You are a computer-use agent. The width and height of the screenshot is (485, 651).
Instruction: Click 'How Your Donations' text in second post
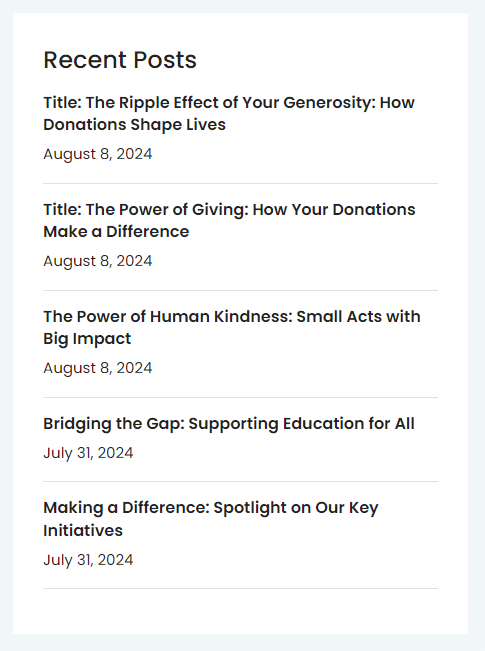coord(334,209)
